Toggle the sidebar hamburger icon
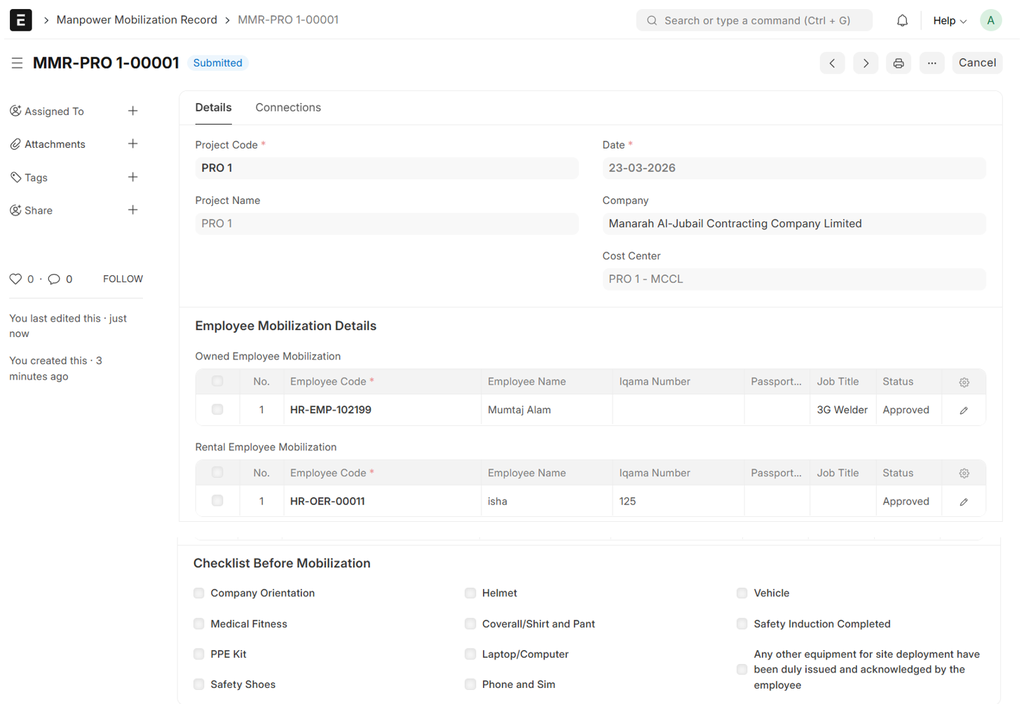Image resolution: width=1024 pixels, height=704 pixels. point(17,63)
